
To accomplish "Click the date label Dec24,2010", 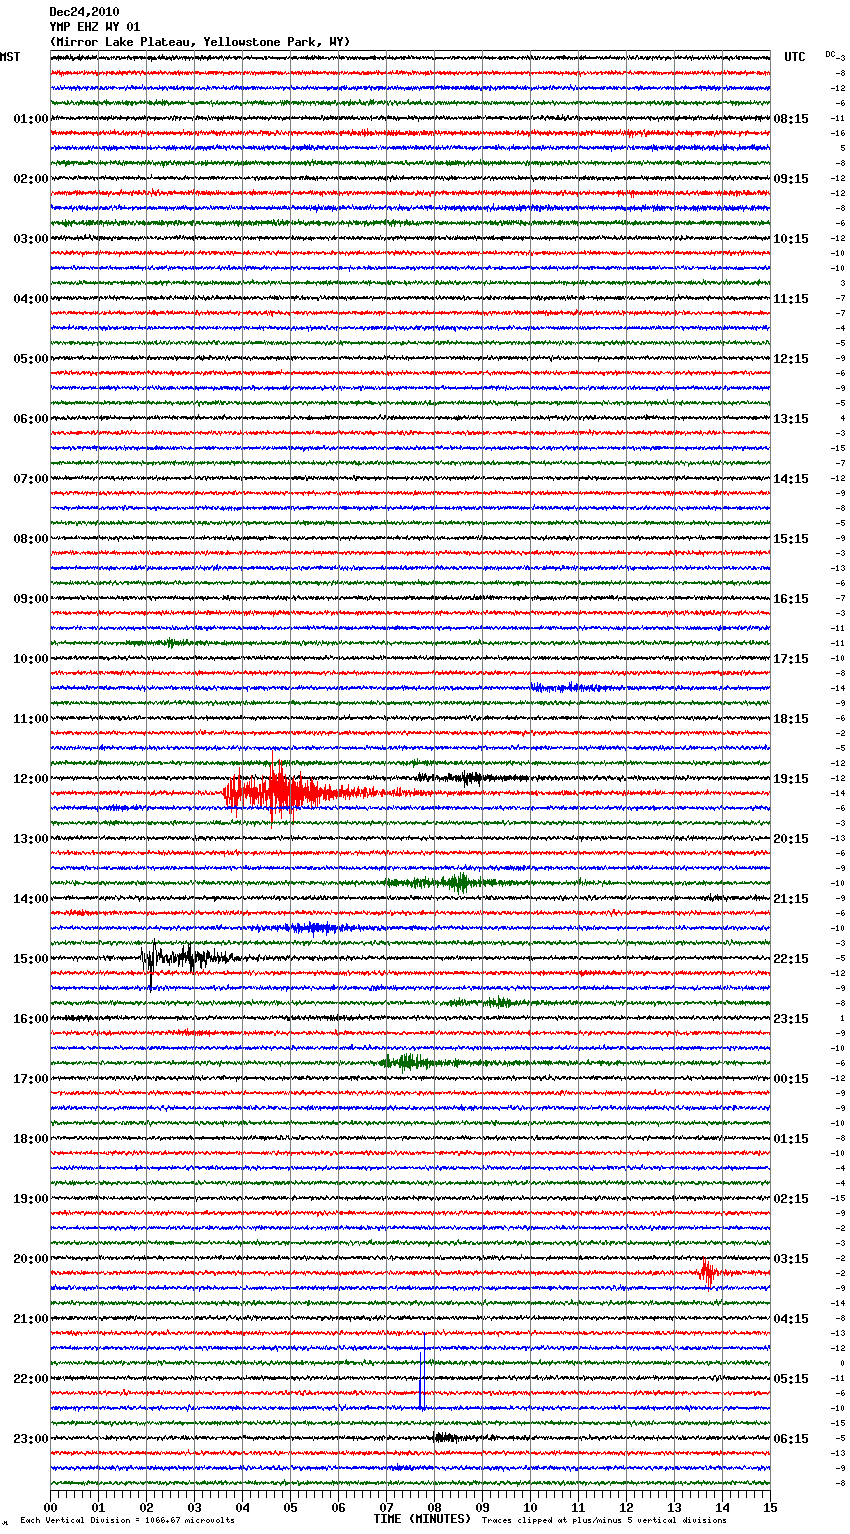I will click(84, 12).
